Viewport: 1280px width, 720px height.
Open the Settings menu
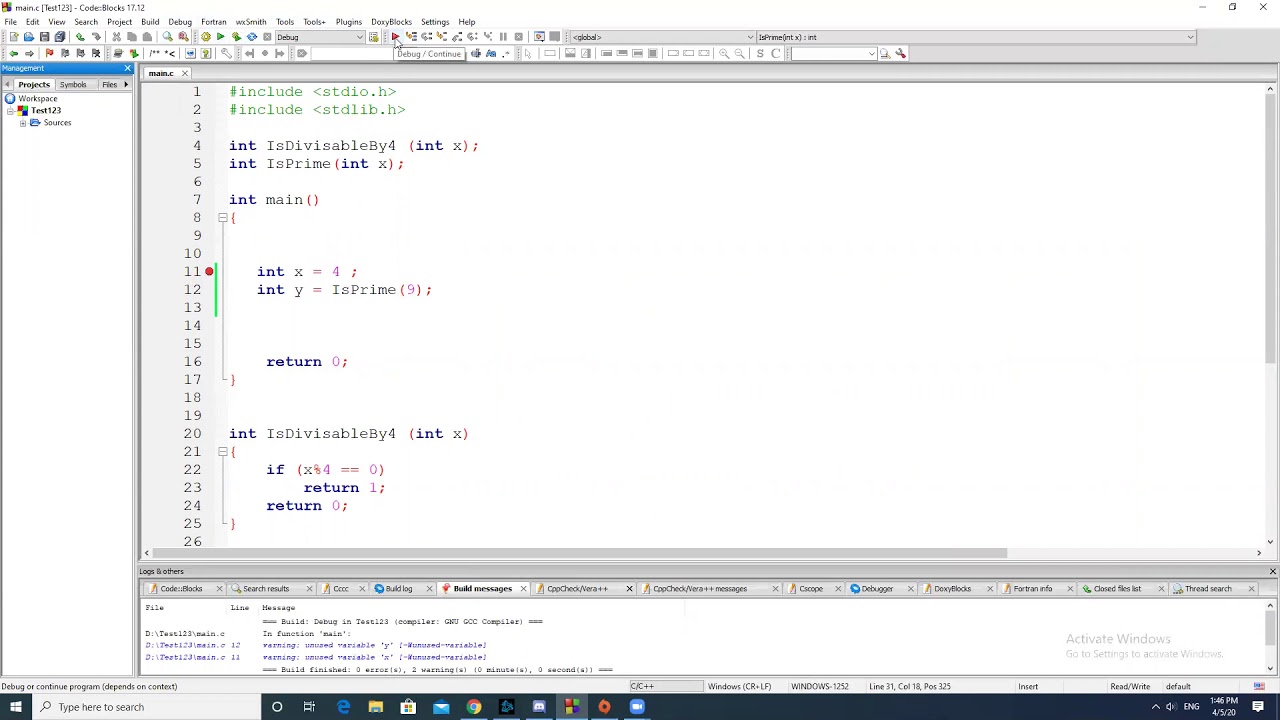(x=435, y=21)
